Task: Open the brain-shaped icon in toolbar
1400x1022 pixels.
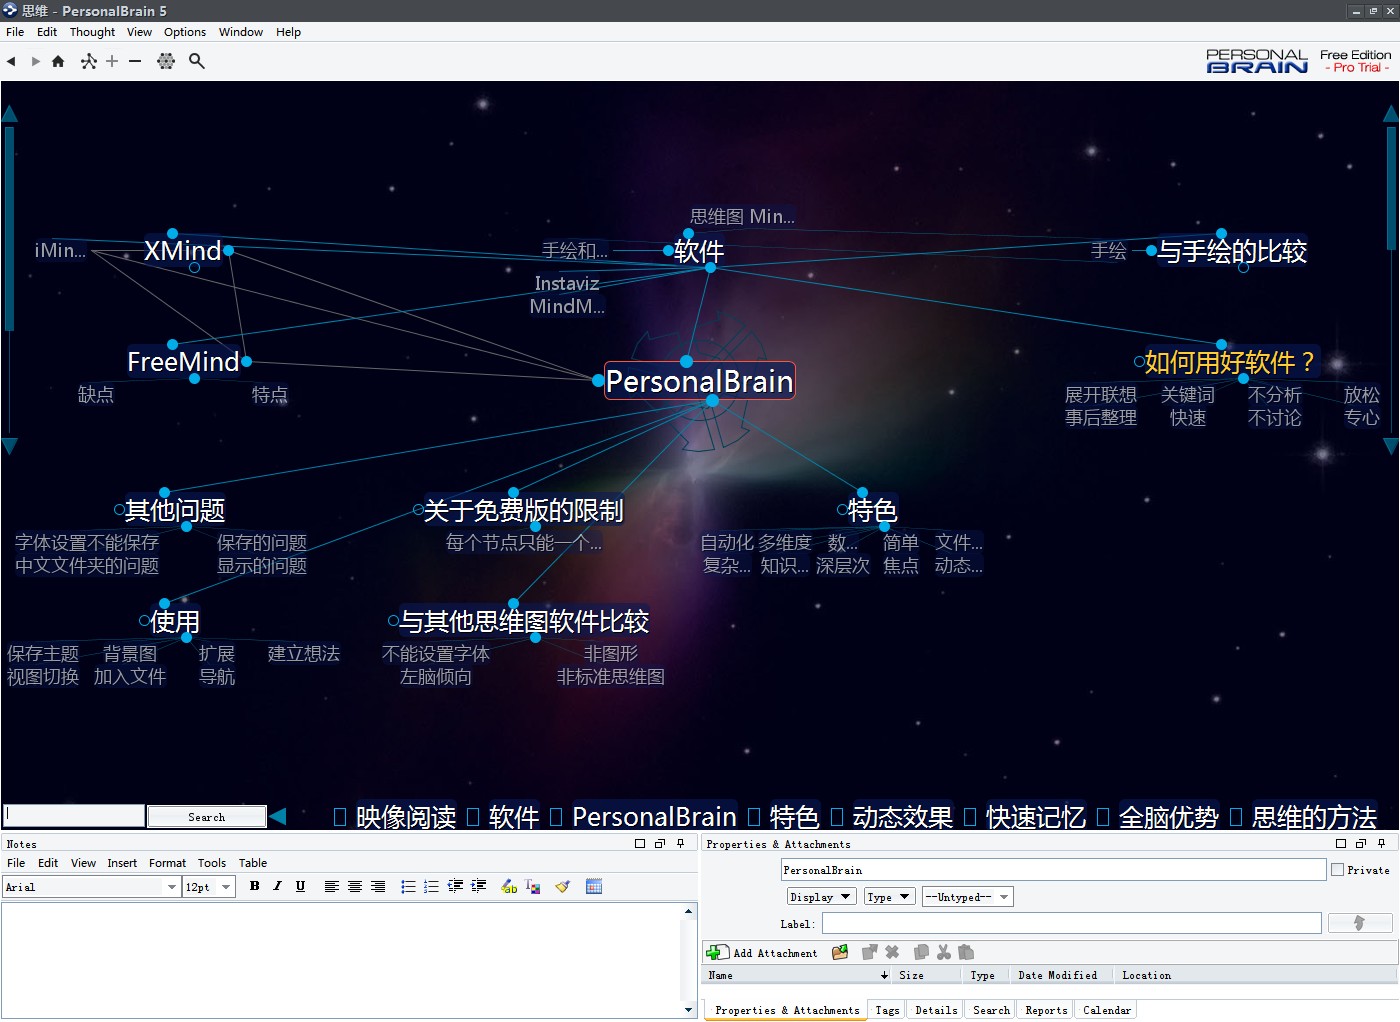Action: pyautogui.click(x=166, y=61)
